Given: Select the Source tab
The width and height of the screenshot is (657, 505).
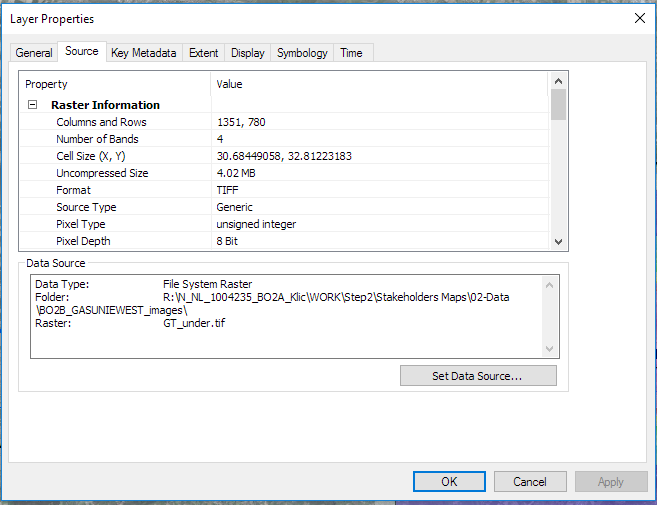Looking at the screenshot, I should (x=82, y=51).
